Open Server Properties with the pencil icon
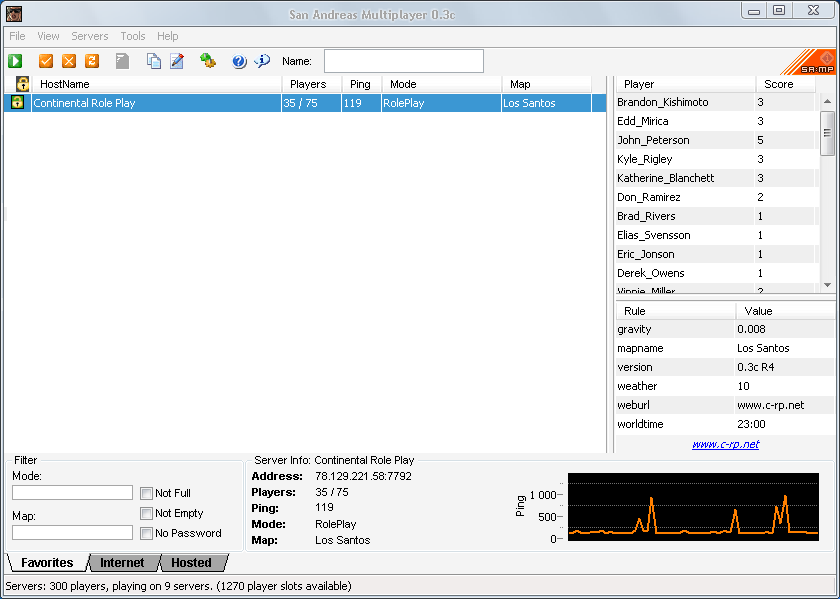This screenshot has height=599, width=840. 177,61
